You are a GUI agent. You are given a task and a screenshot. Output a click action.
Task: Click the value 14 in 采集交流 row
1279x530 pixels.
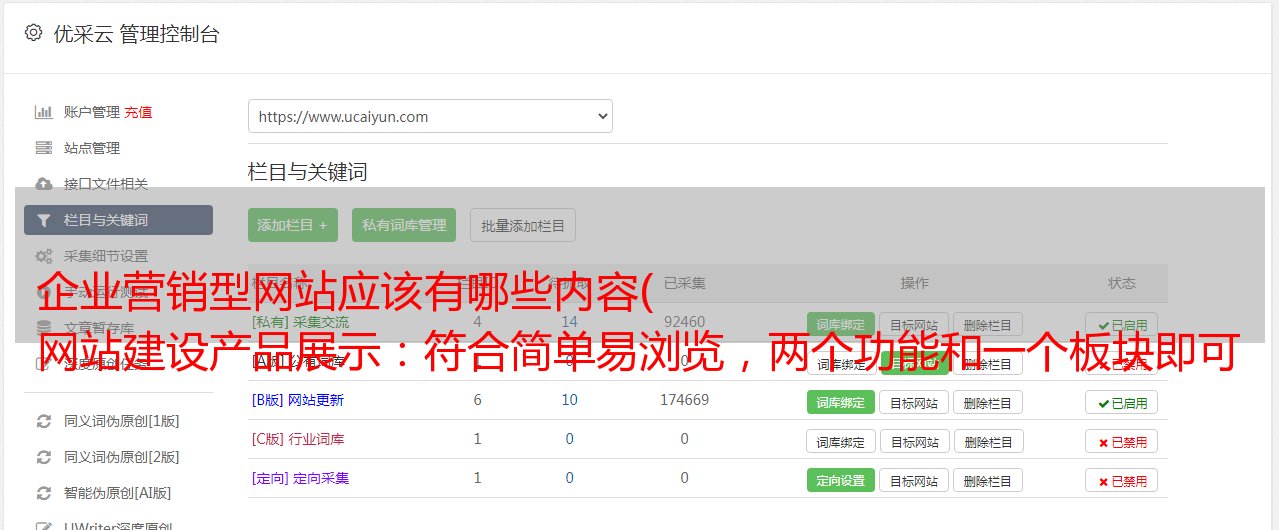click(570, 322)
